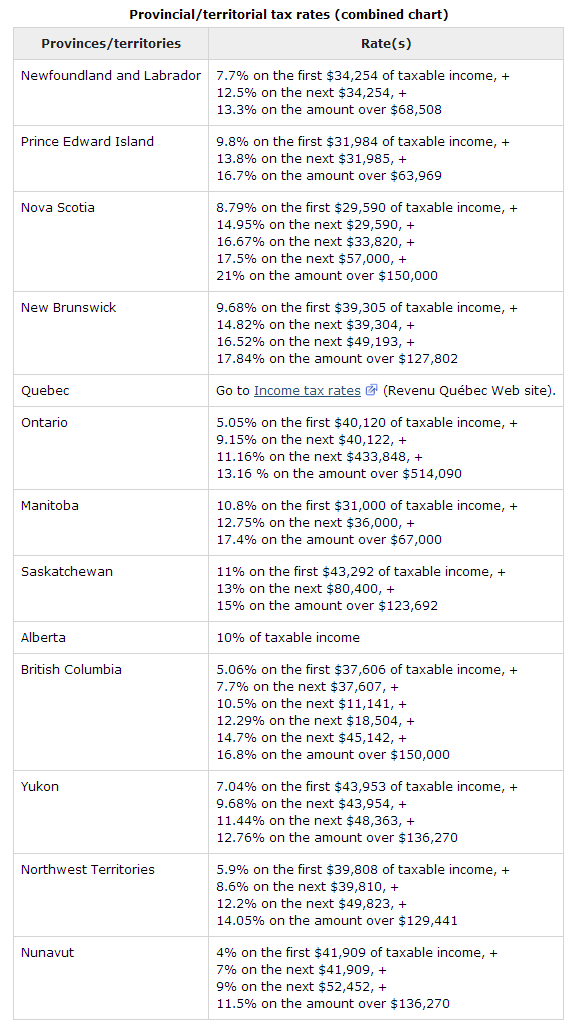The height and width of the screenshot is (1026, 580).
Task: Click the '10% of taxable income' text
Action: 288,638
